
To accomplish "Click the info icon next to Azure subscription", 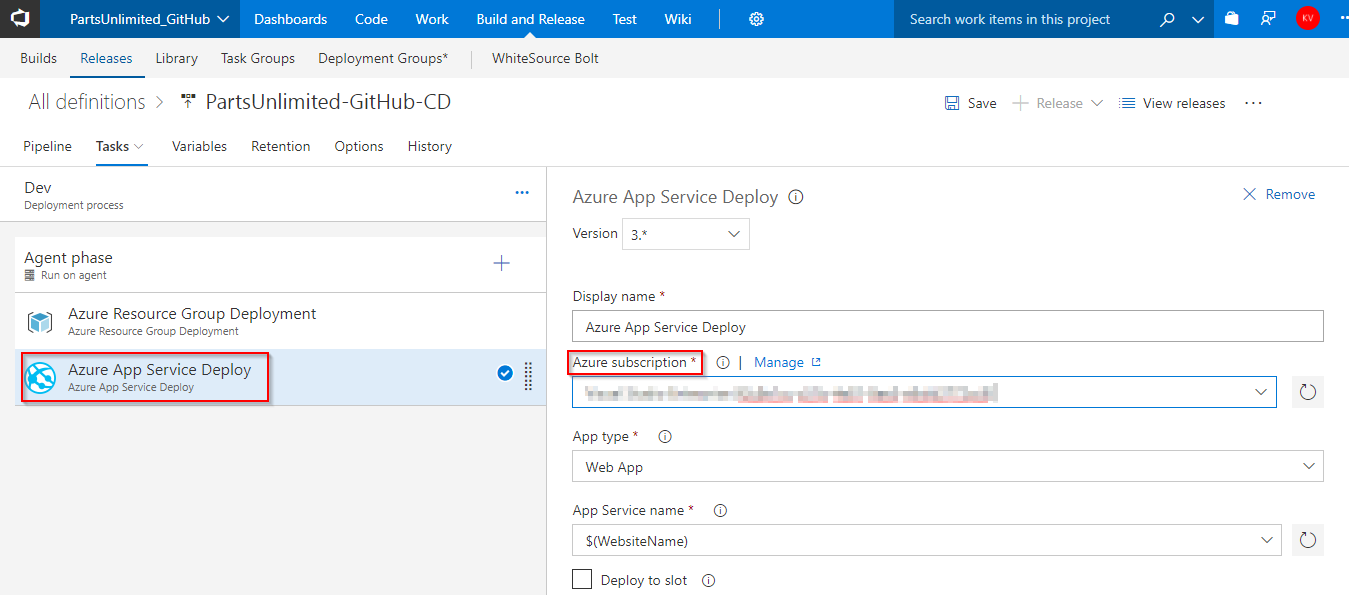I will 723,363.
